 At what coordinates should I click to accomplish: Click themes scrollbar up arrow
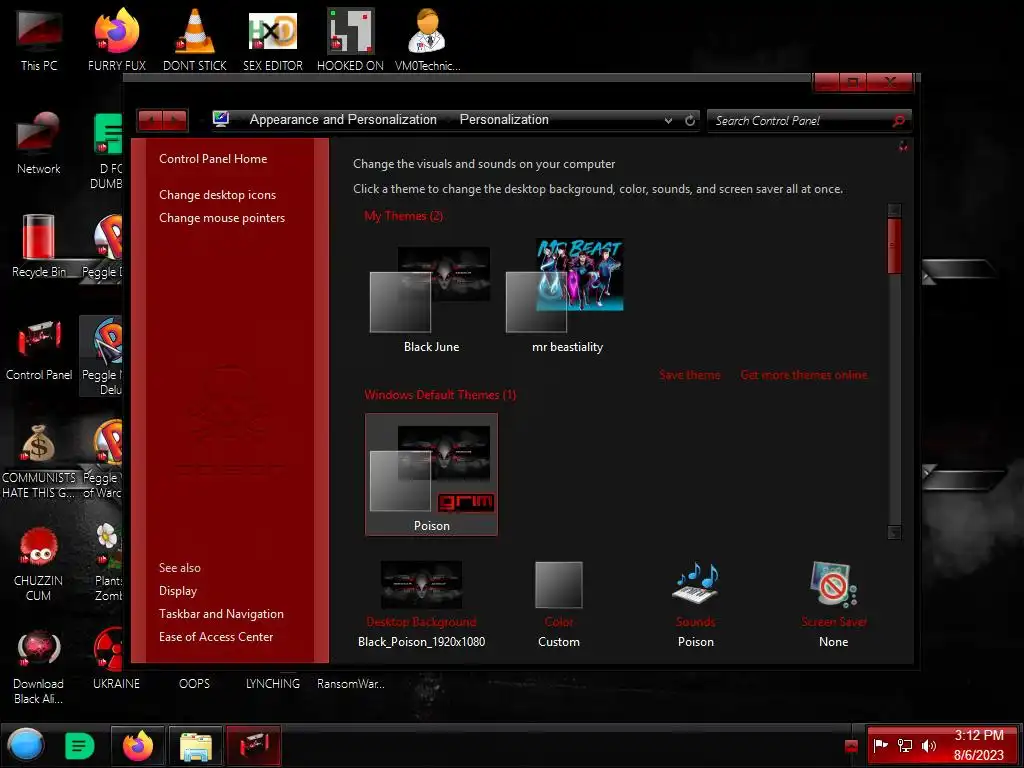point(894,210)
